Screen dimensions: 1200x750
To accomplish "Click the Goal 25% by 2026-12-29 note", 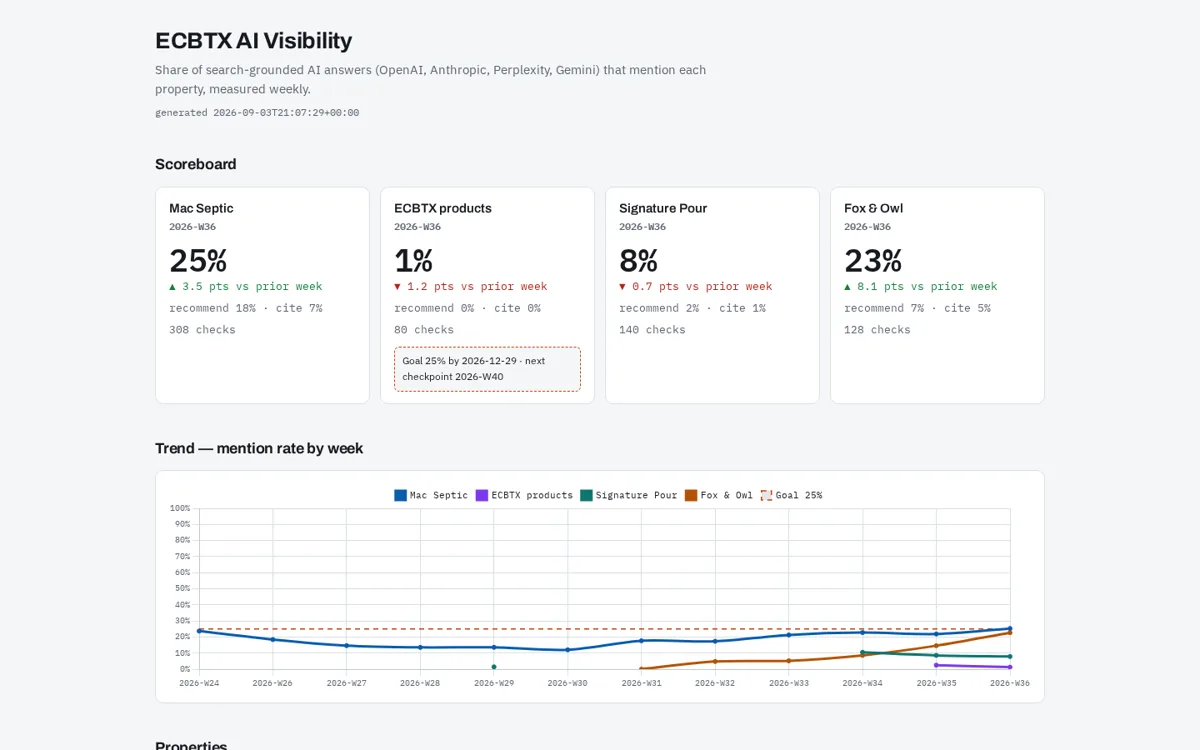I will click(487, 369).
